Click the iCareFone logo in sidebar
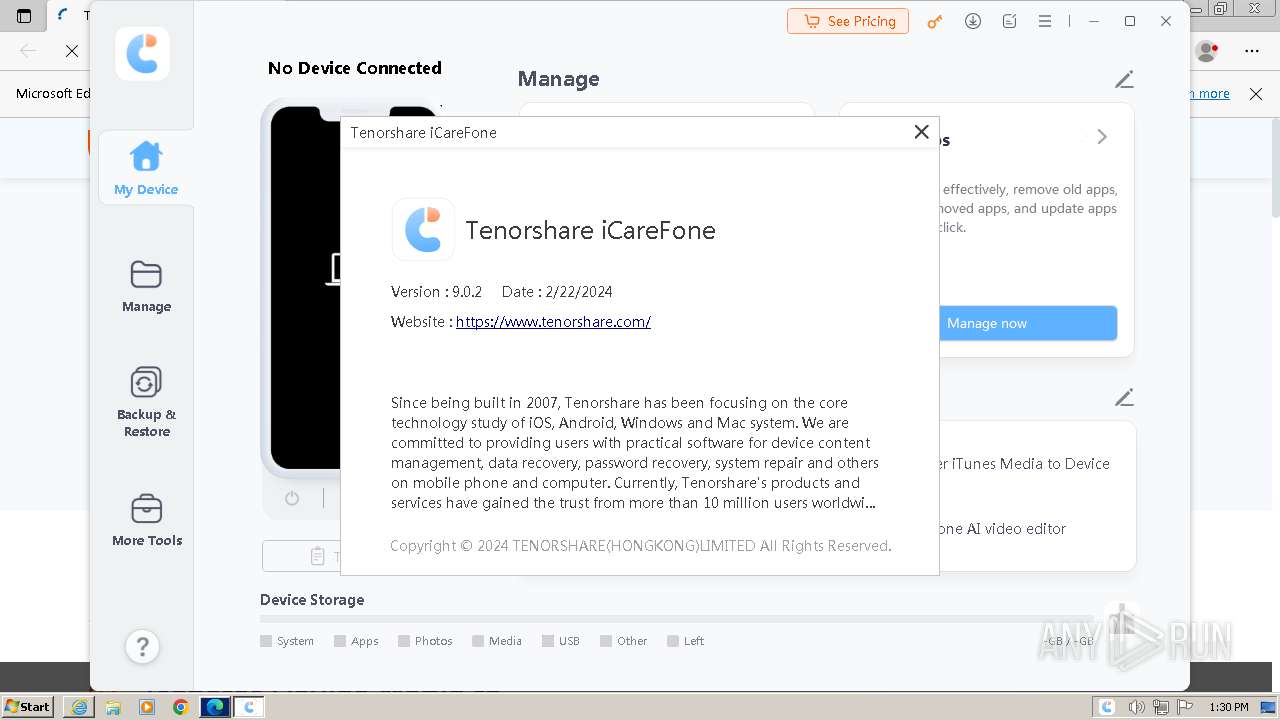 tap(142, 54)
